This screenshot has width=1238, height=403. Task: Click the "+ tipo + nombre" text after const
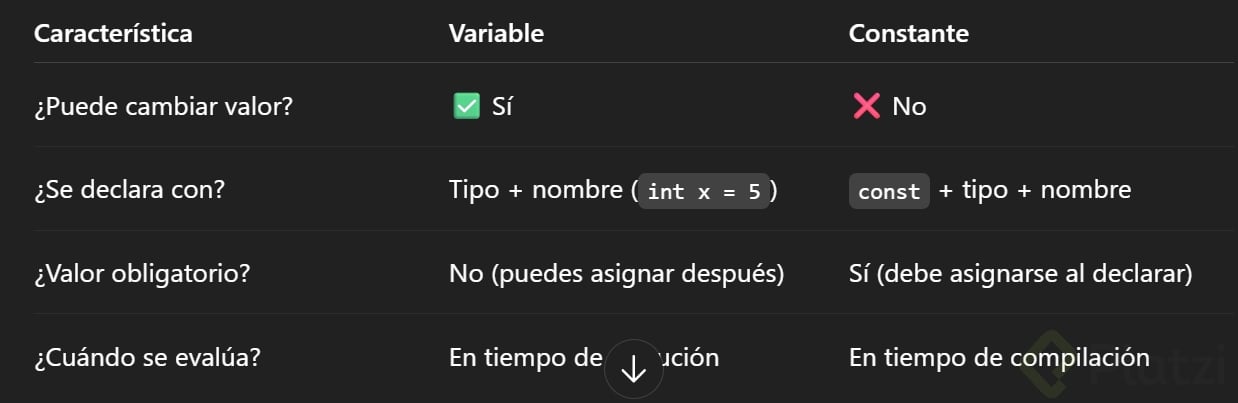tap(1035, 189)
